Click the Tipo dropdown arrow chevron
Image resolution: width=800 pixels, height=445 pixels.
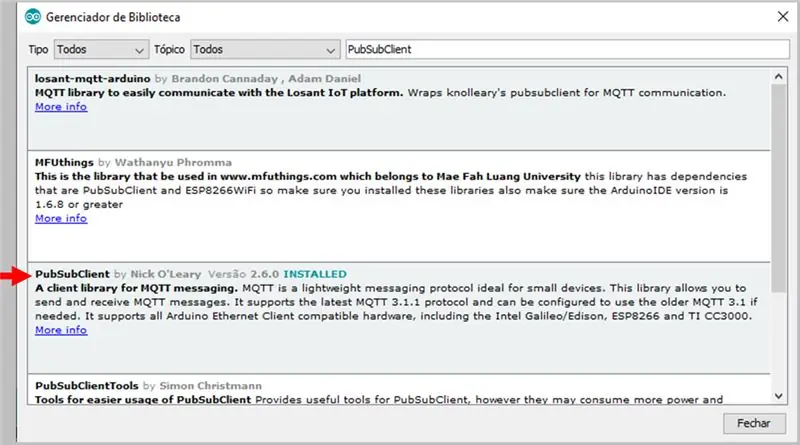pos(139,51)
